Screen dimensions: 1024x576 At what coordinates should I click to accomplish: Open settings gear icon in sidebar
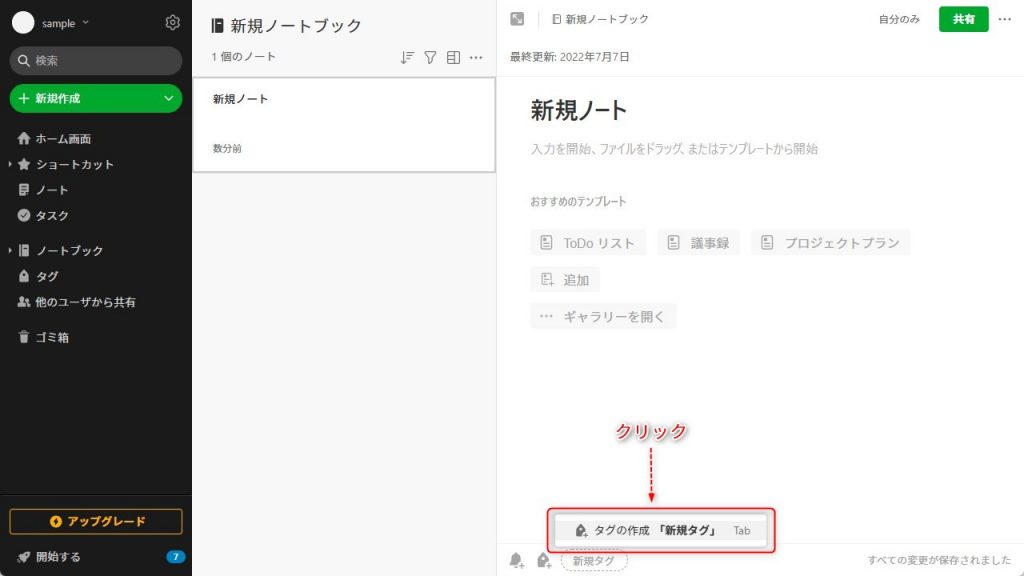(172, 22)
